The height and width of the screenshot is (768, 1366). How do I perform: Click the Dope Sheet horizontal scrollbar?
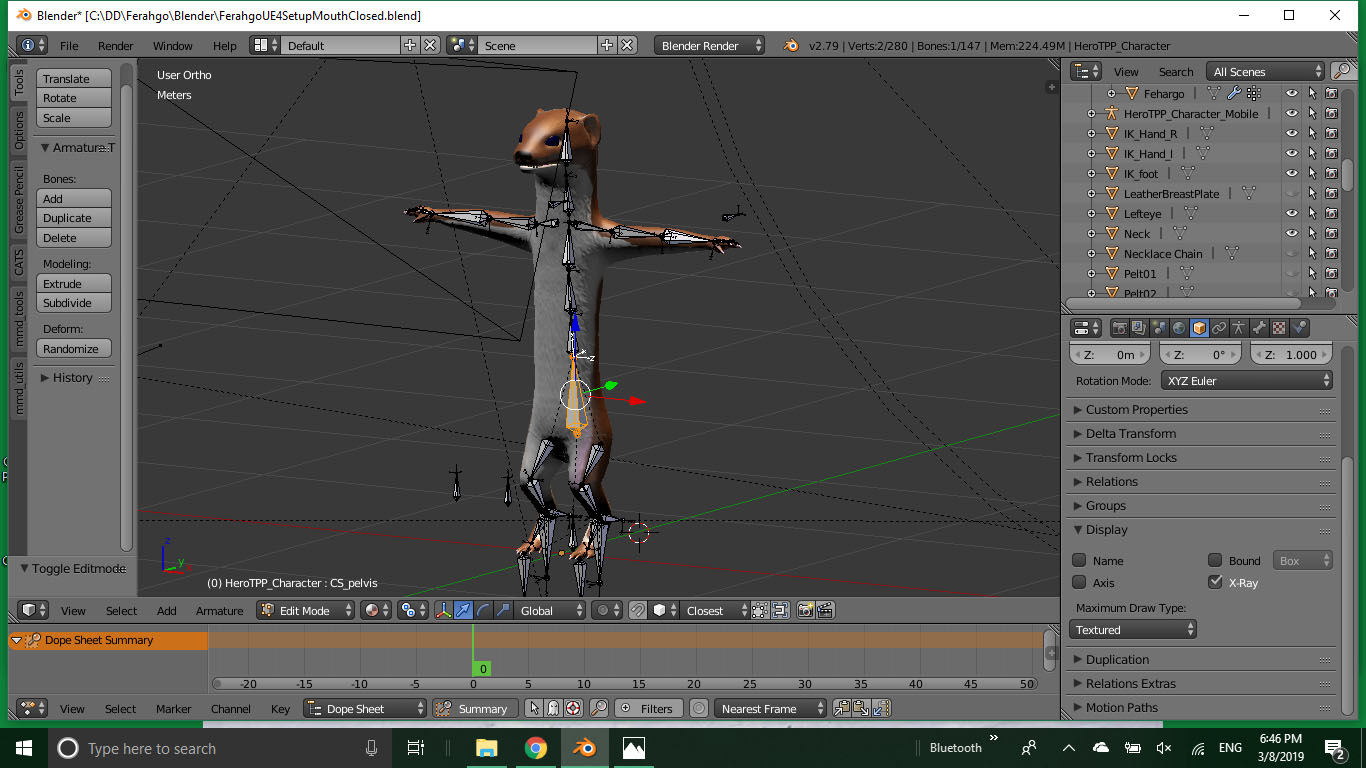[x=624, y=684]
